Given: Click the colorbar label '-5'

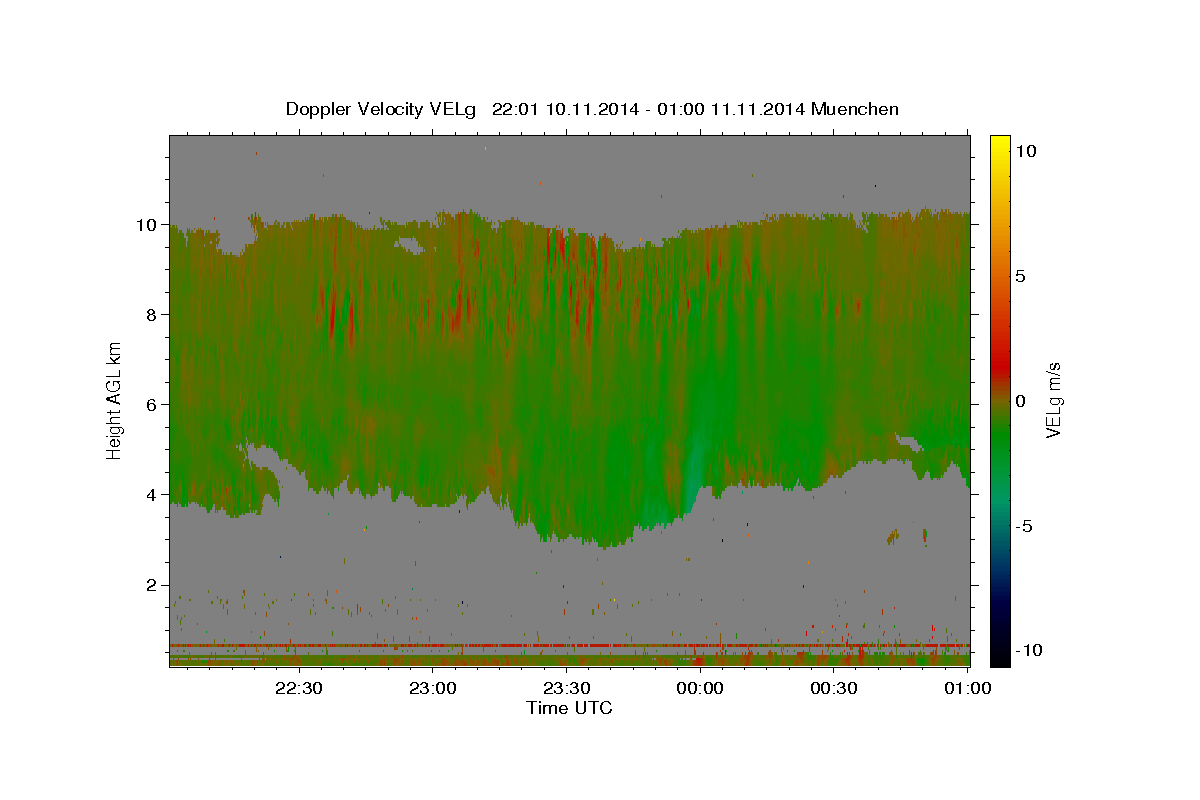Looking at the screenshot, I should pos(1026,526).
